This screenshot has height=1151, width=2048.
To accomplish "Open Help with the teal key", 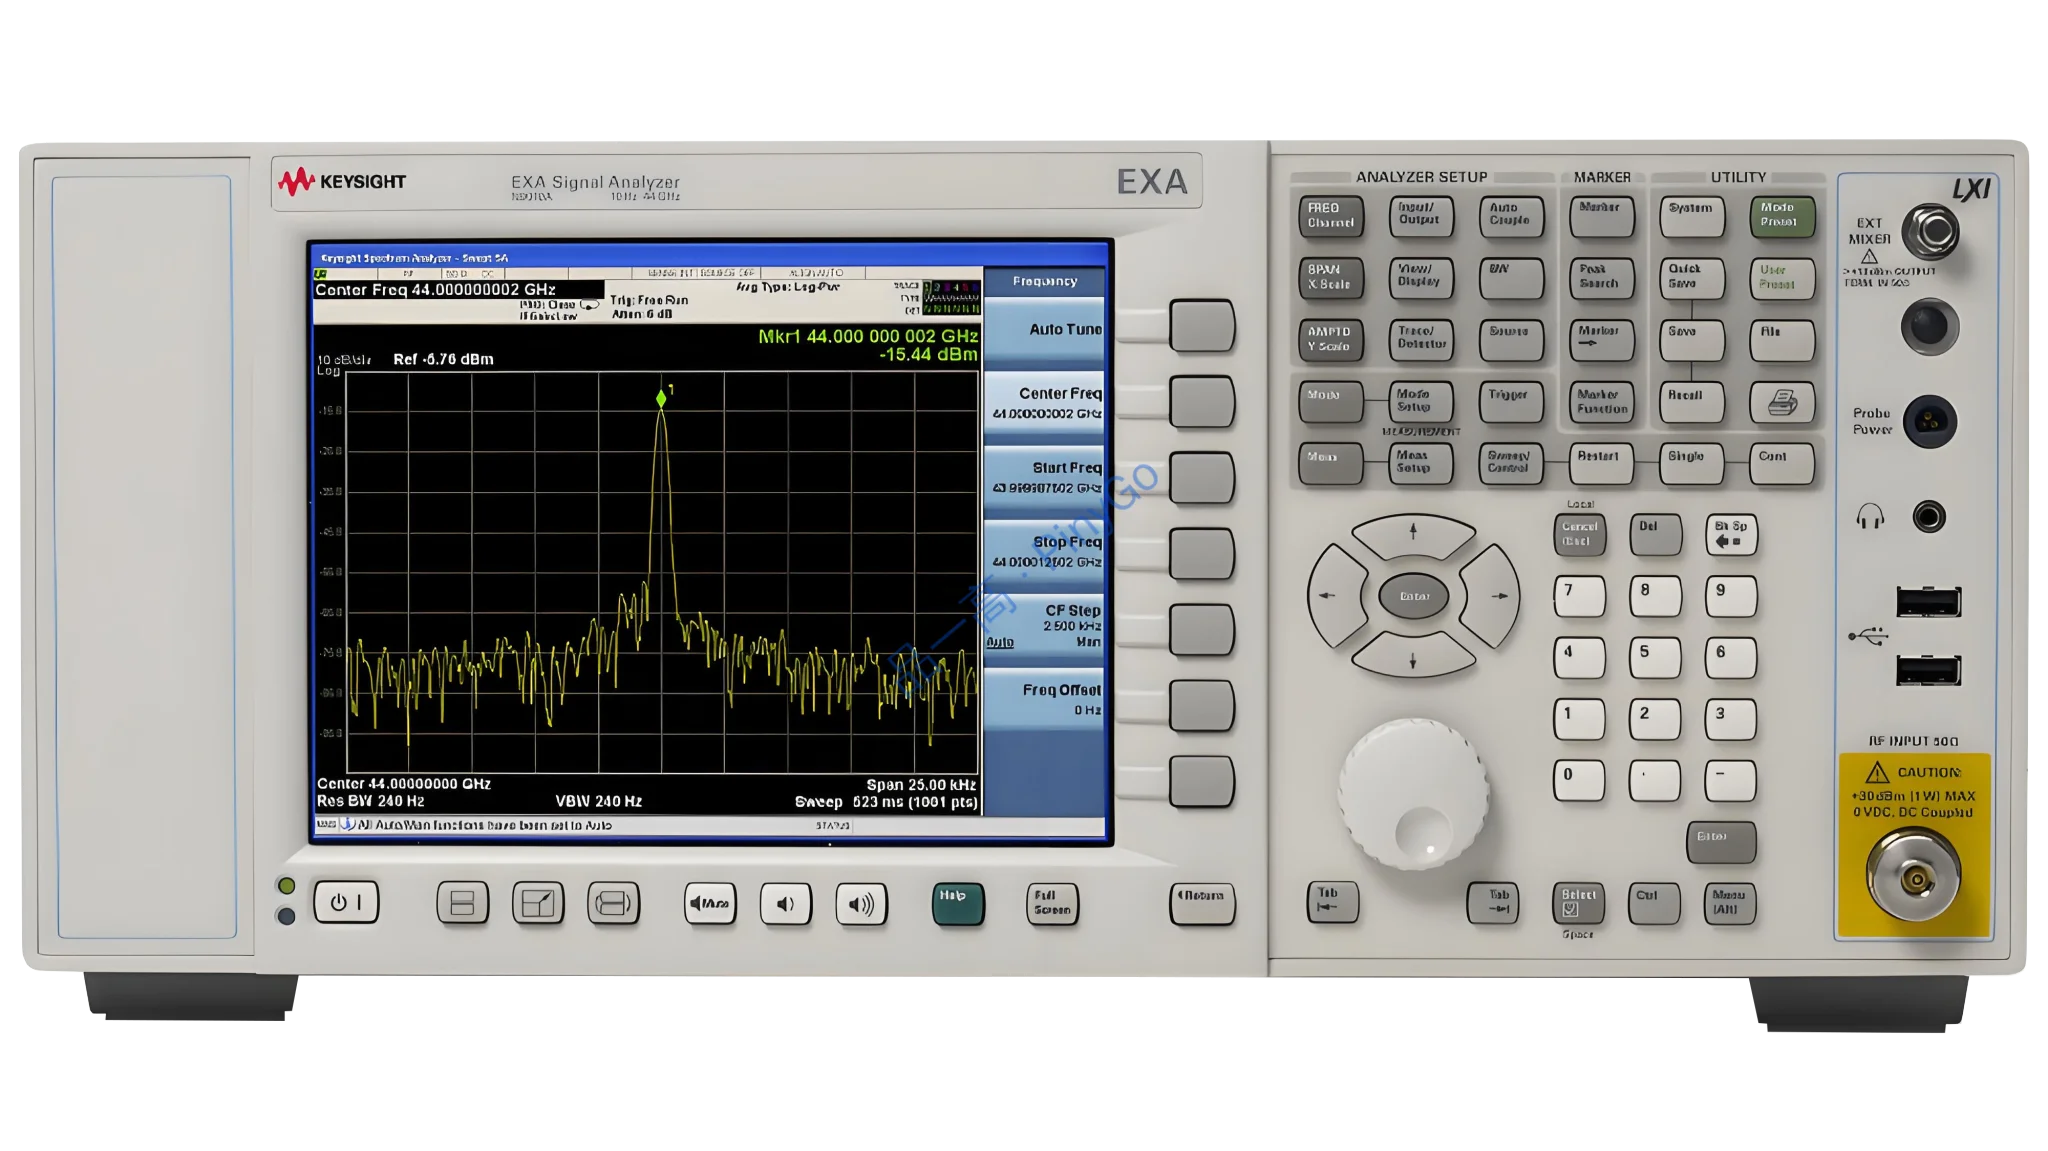I will (x=958, y=903).
